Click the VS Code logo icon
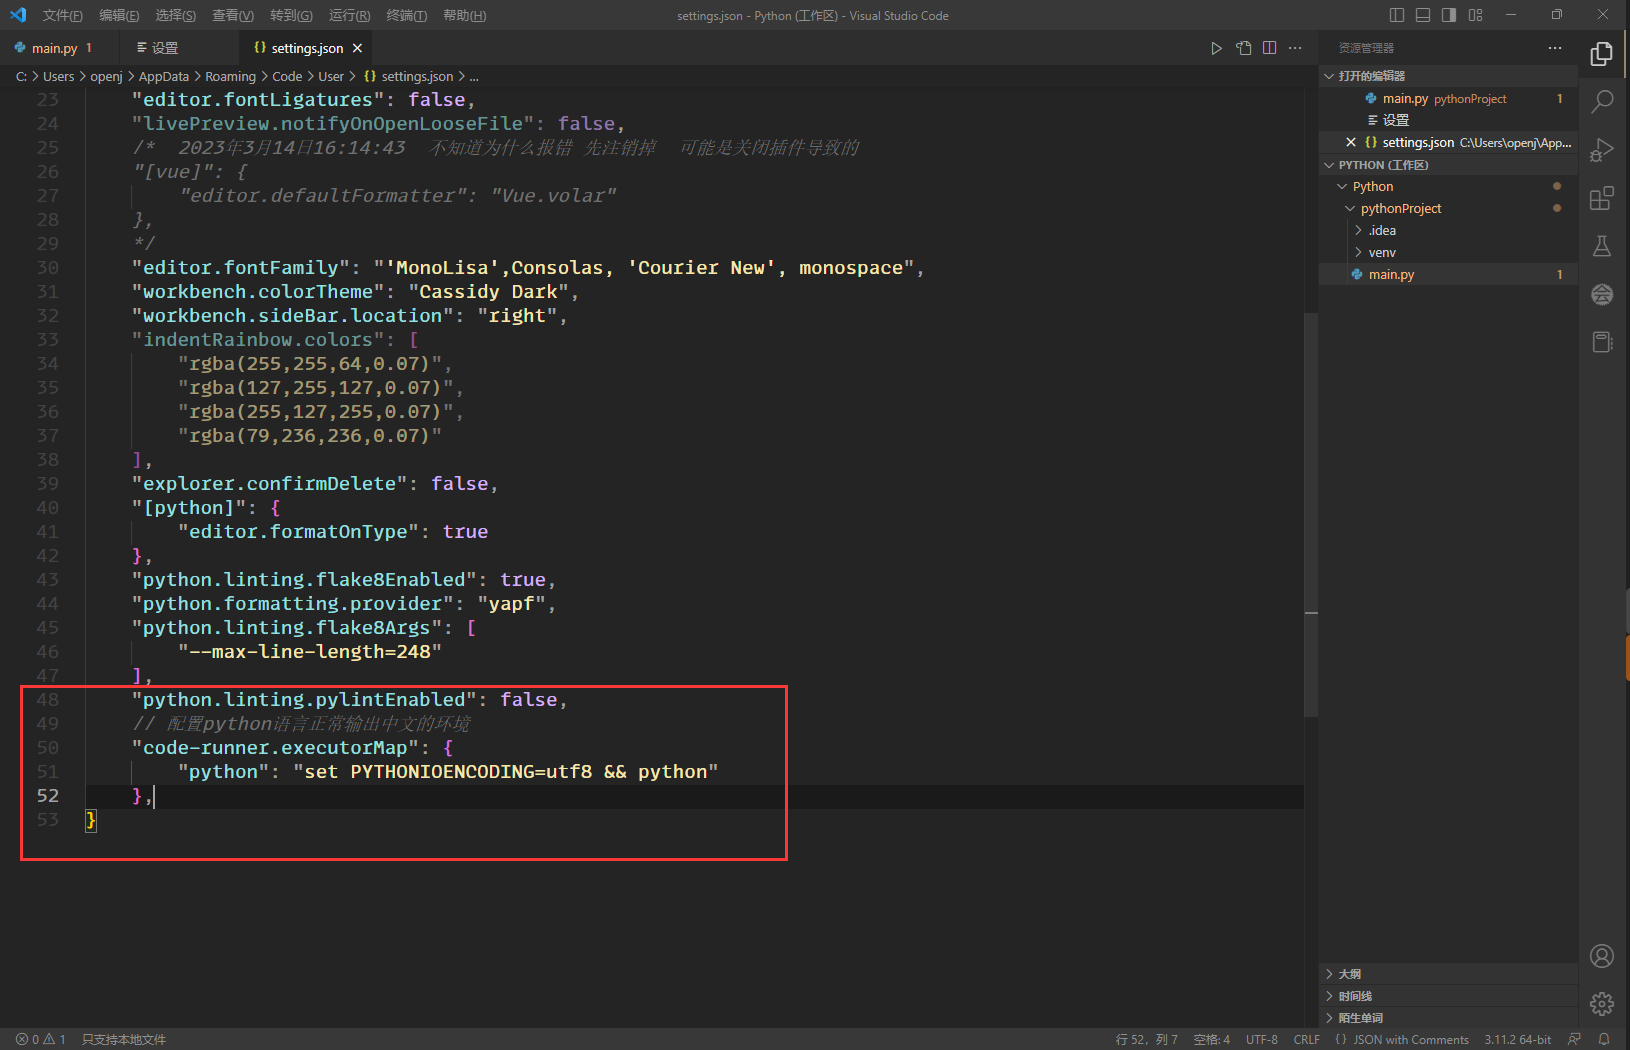Screen dimensions: 1630x1050 pyautogui.click(x=17, y=15)
